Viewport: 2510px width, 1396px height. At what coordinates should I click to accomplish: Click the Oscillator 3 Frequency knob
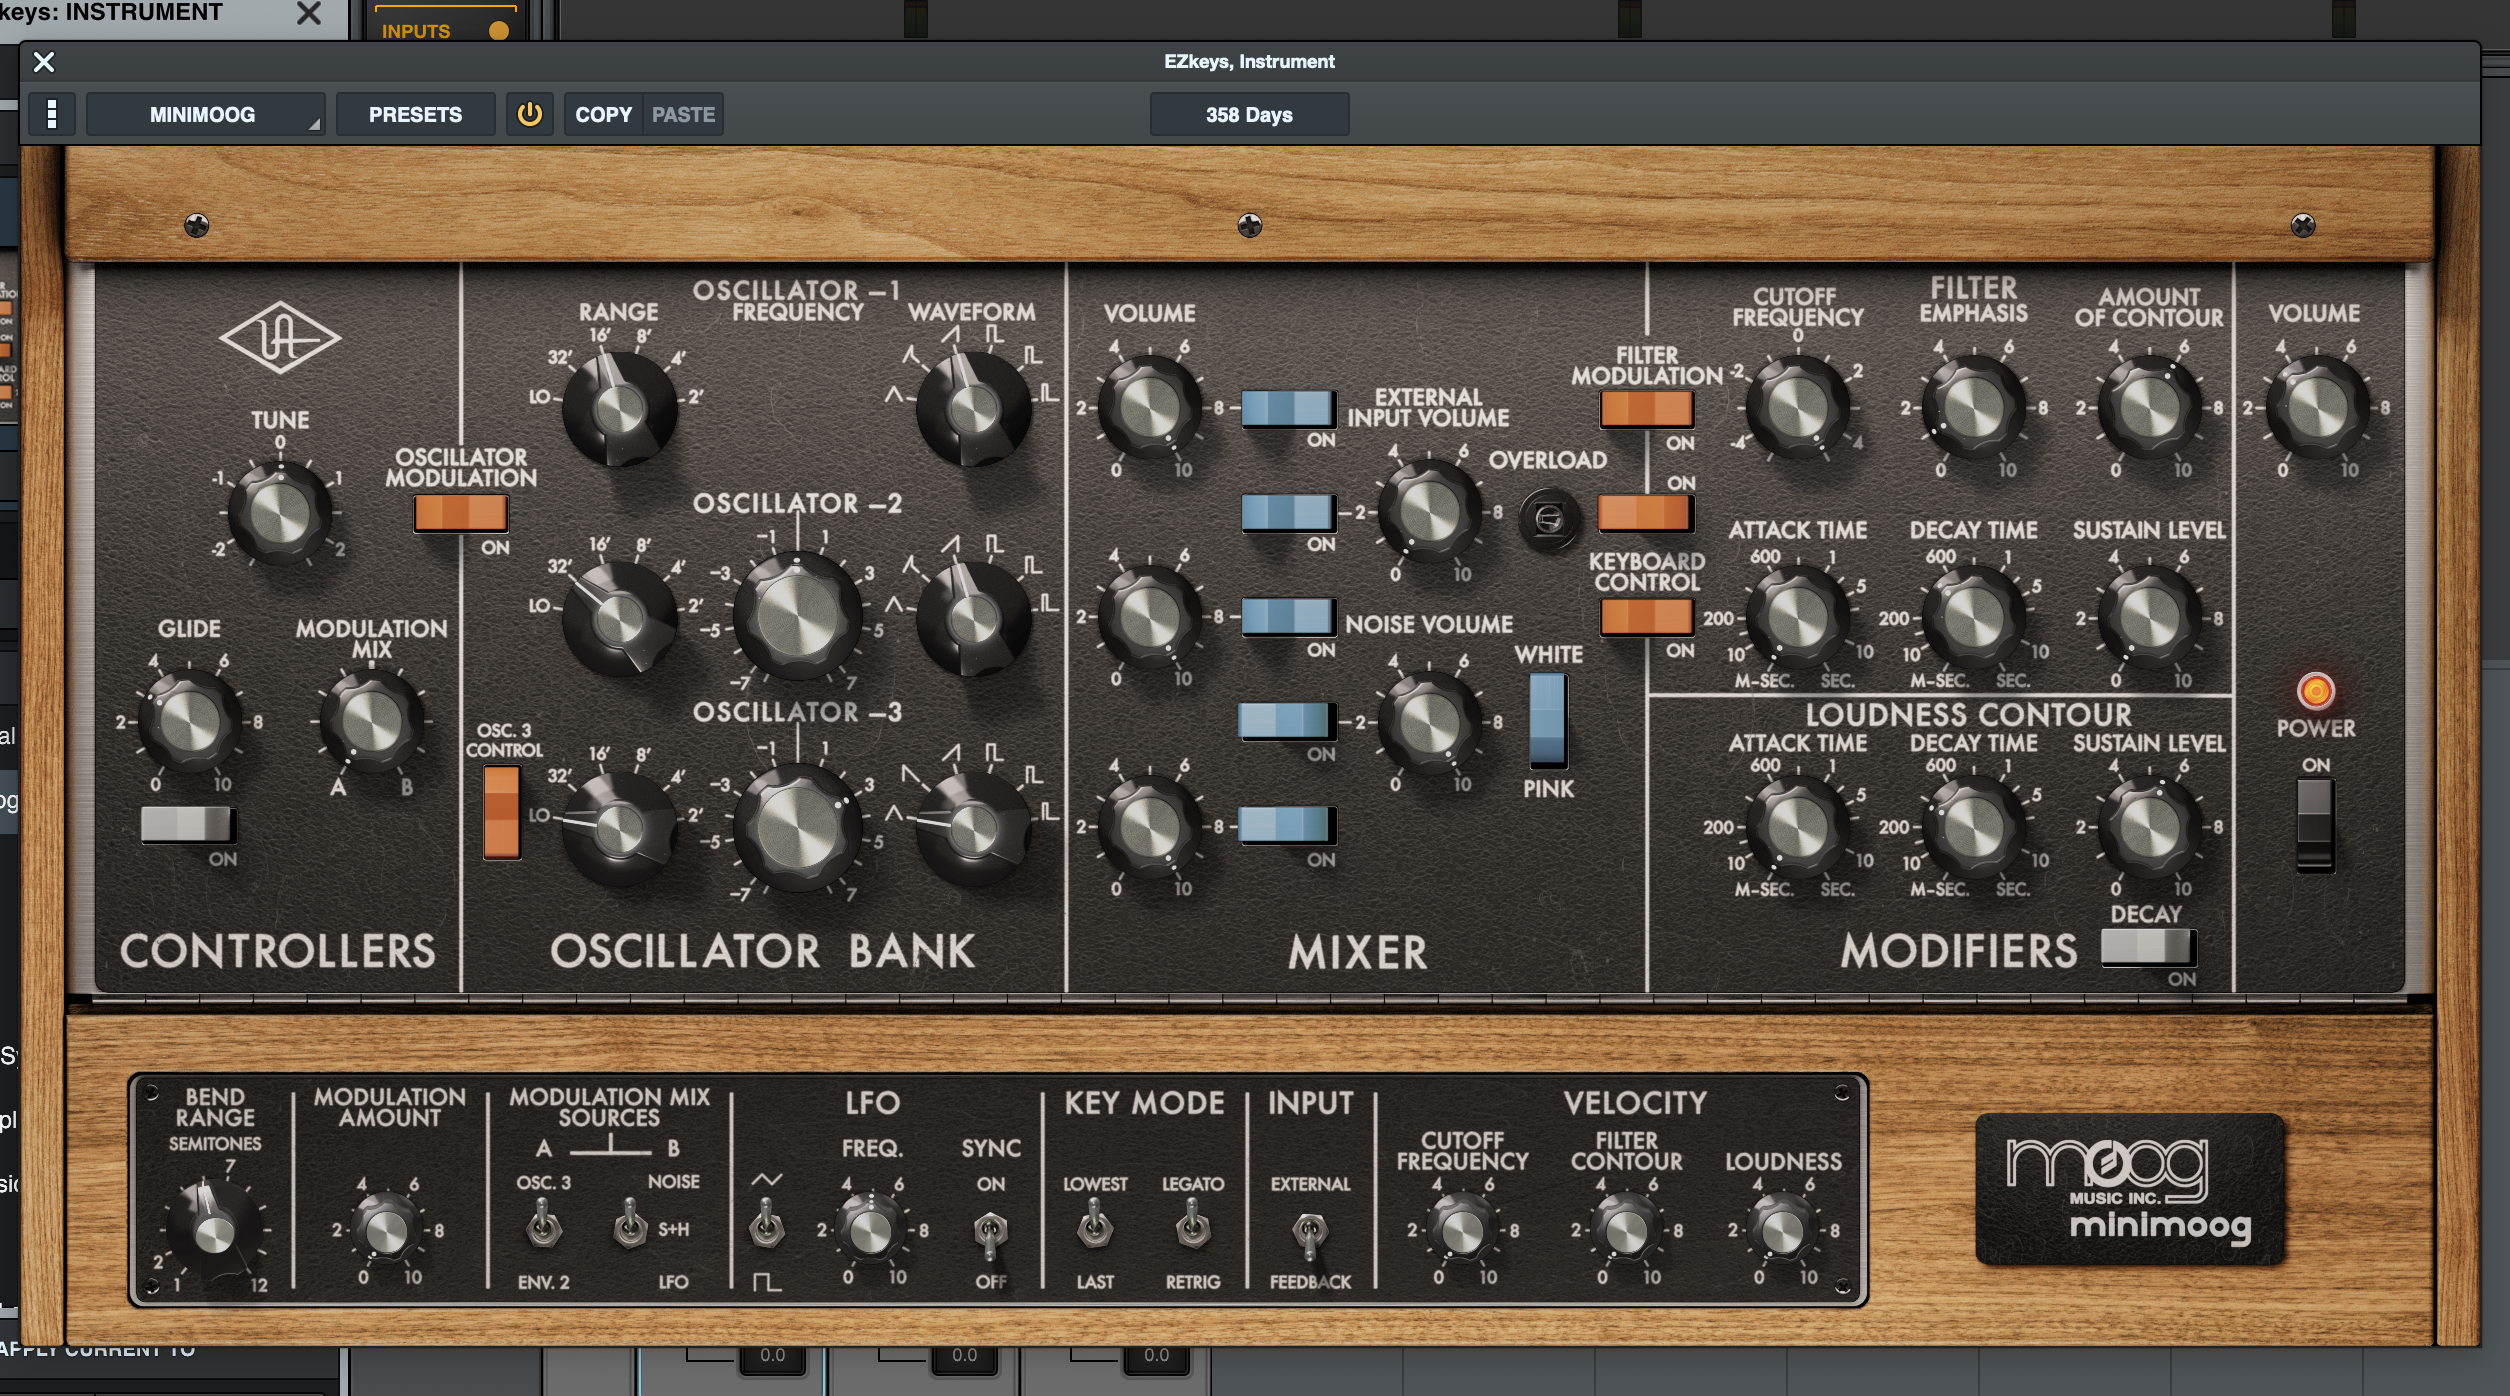[x=797, y=827]
